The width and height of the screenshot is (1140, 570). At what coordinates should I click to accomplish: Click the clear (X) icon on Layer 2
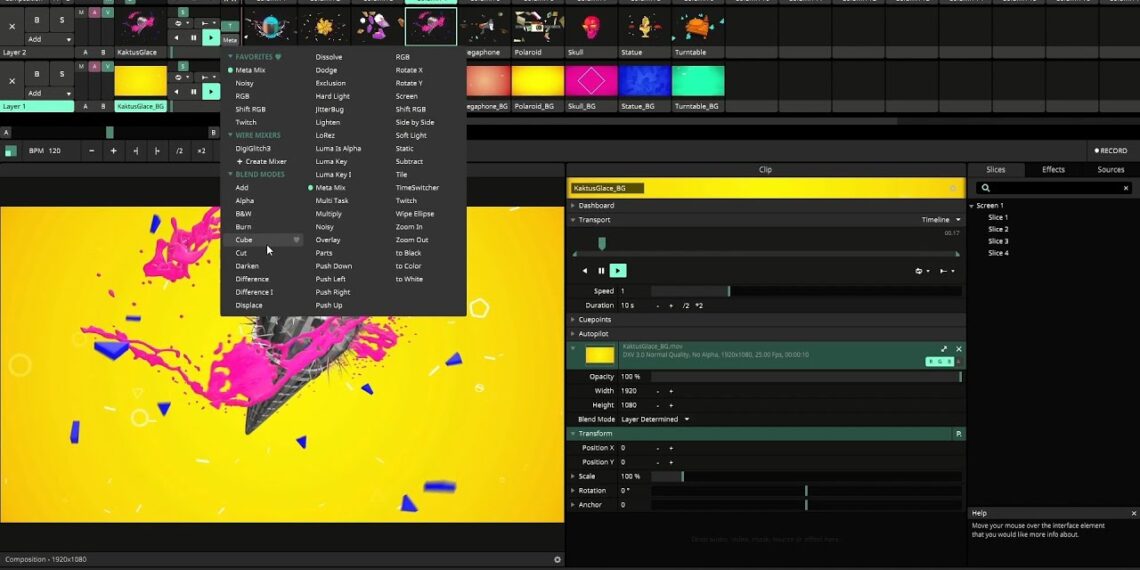pyautogui.click(x=12, y=27)
